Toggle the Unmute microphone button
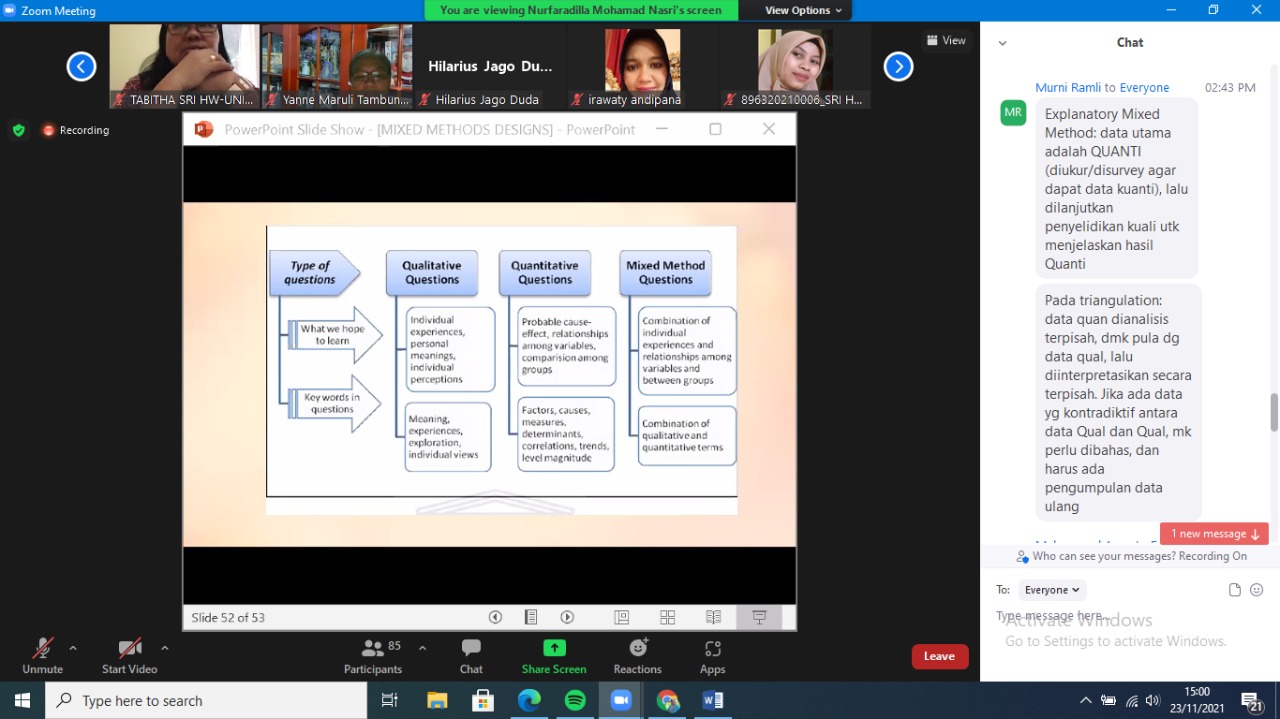The image size is (1280, 719). tap(42, 655)
